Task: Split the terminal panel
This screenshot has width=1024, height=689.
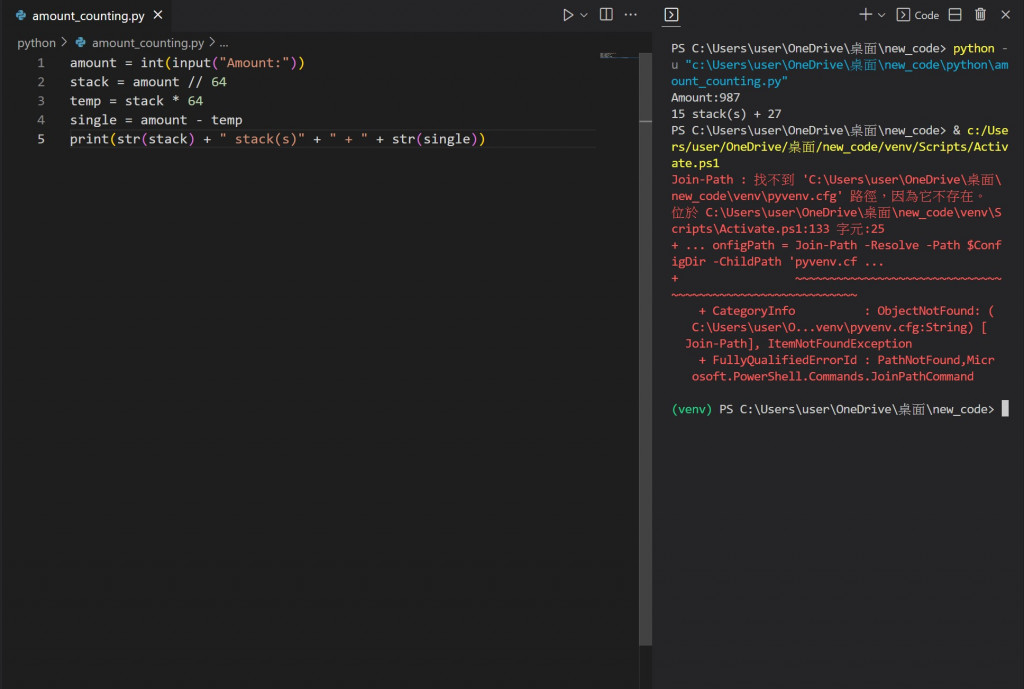Action: [x=955, y=14]
